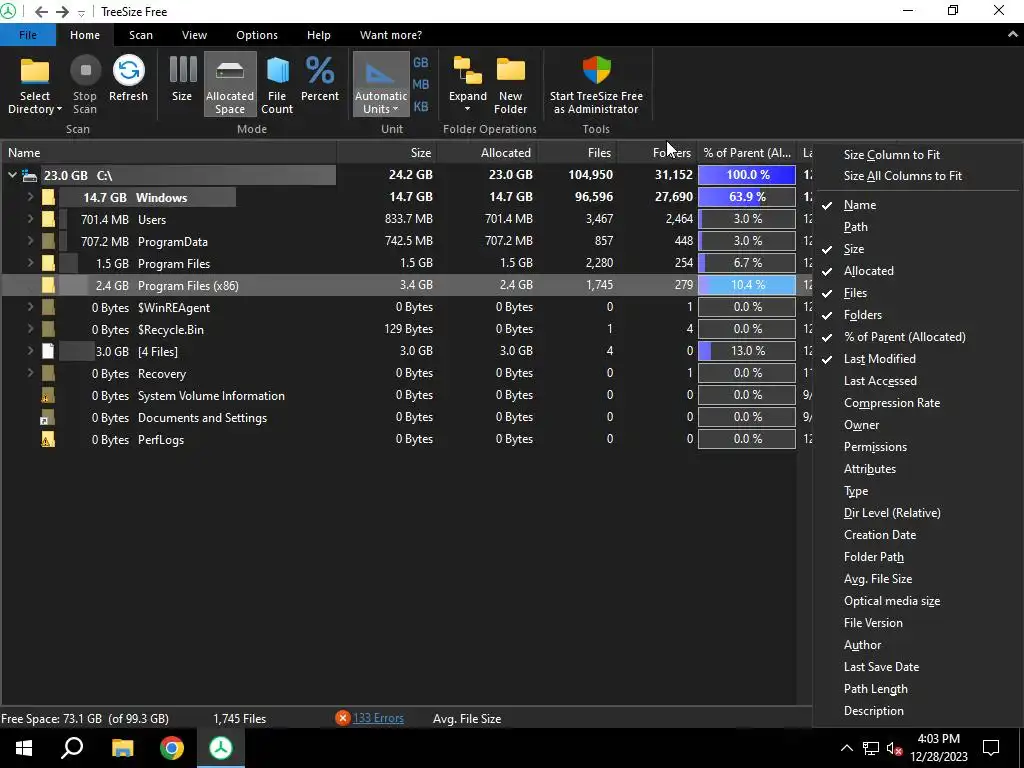This screenshot has height=768, width=1024.
Task: Open the Automatic Units dropdown
Action: 381,85
